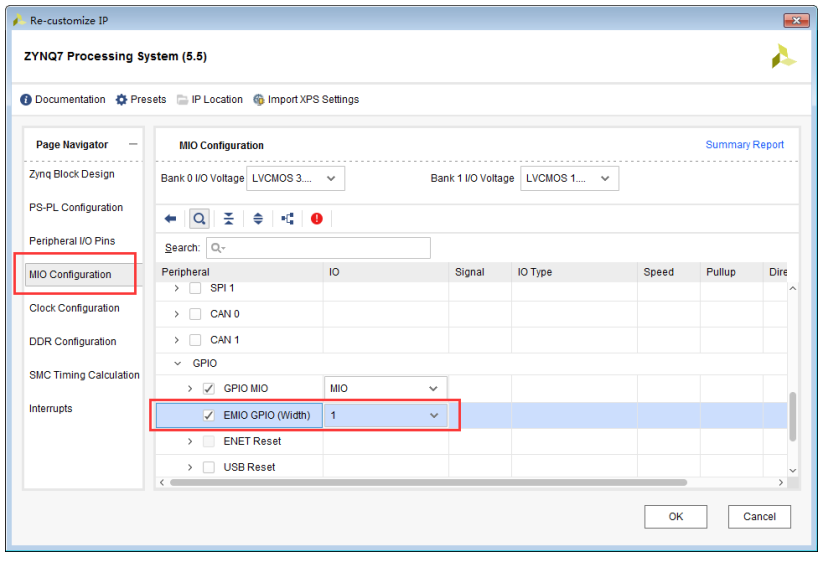Screen dimensions: 828x562
Task: Enable the CAN 1 checkbox
Action: tap(195, 340)
